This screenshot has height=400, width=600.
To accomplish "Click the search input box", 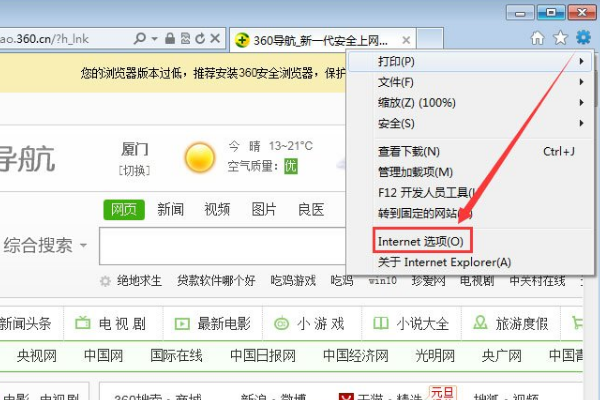I will tap(223, 246).
